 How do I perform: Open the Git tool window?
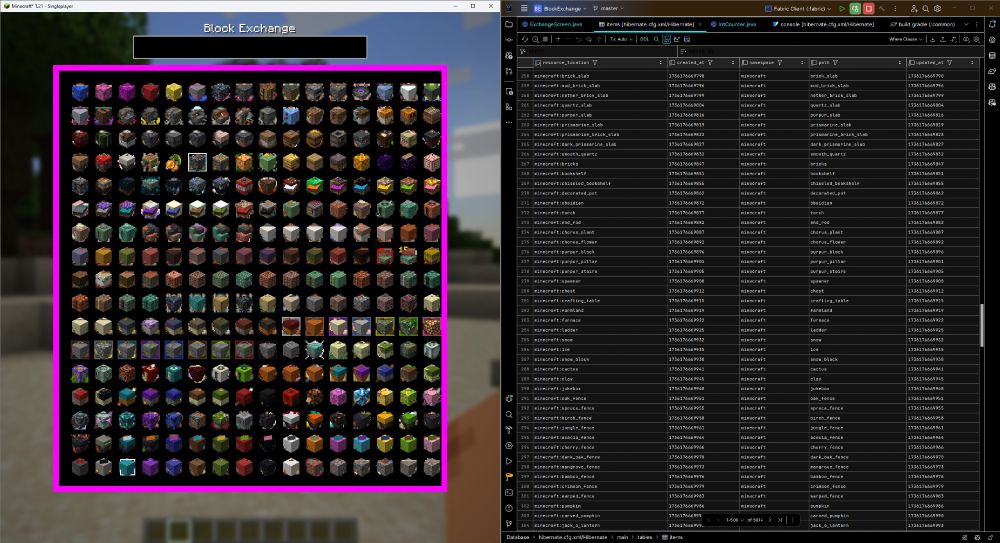[x=509, y=523]
